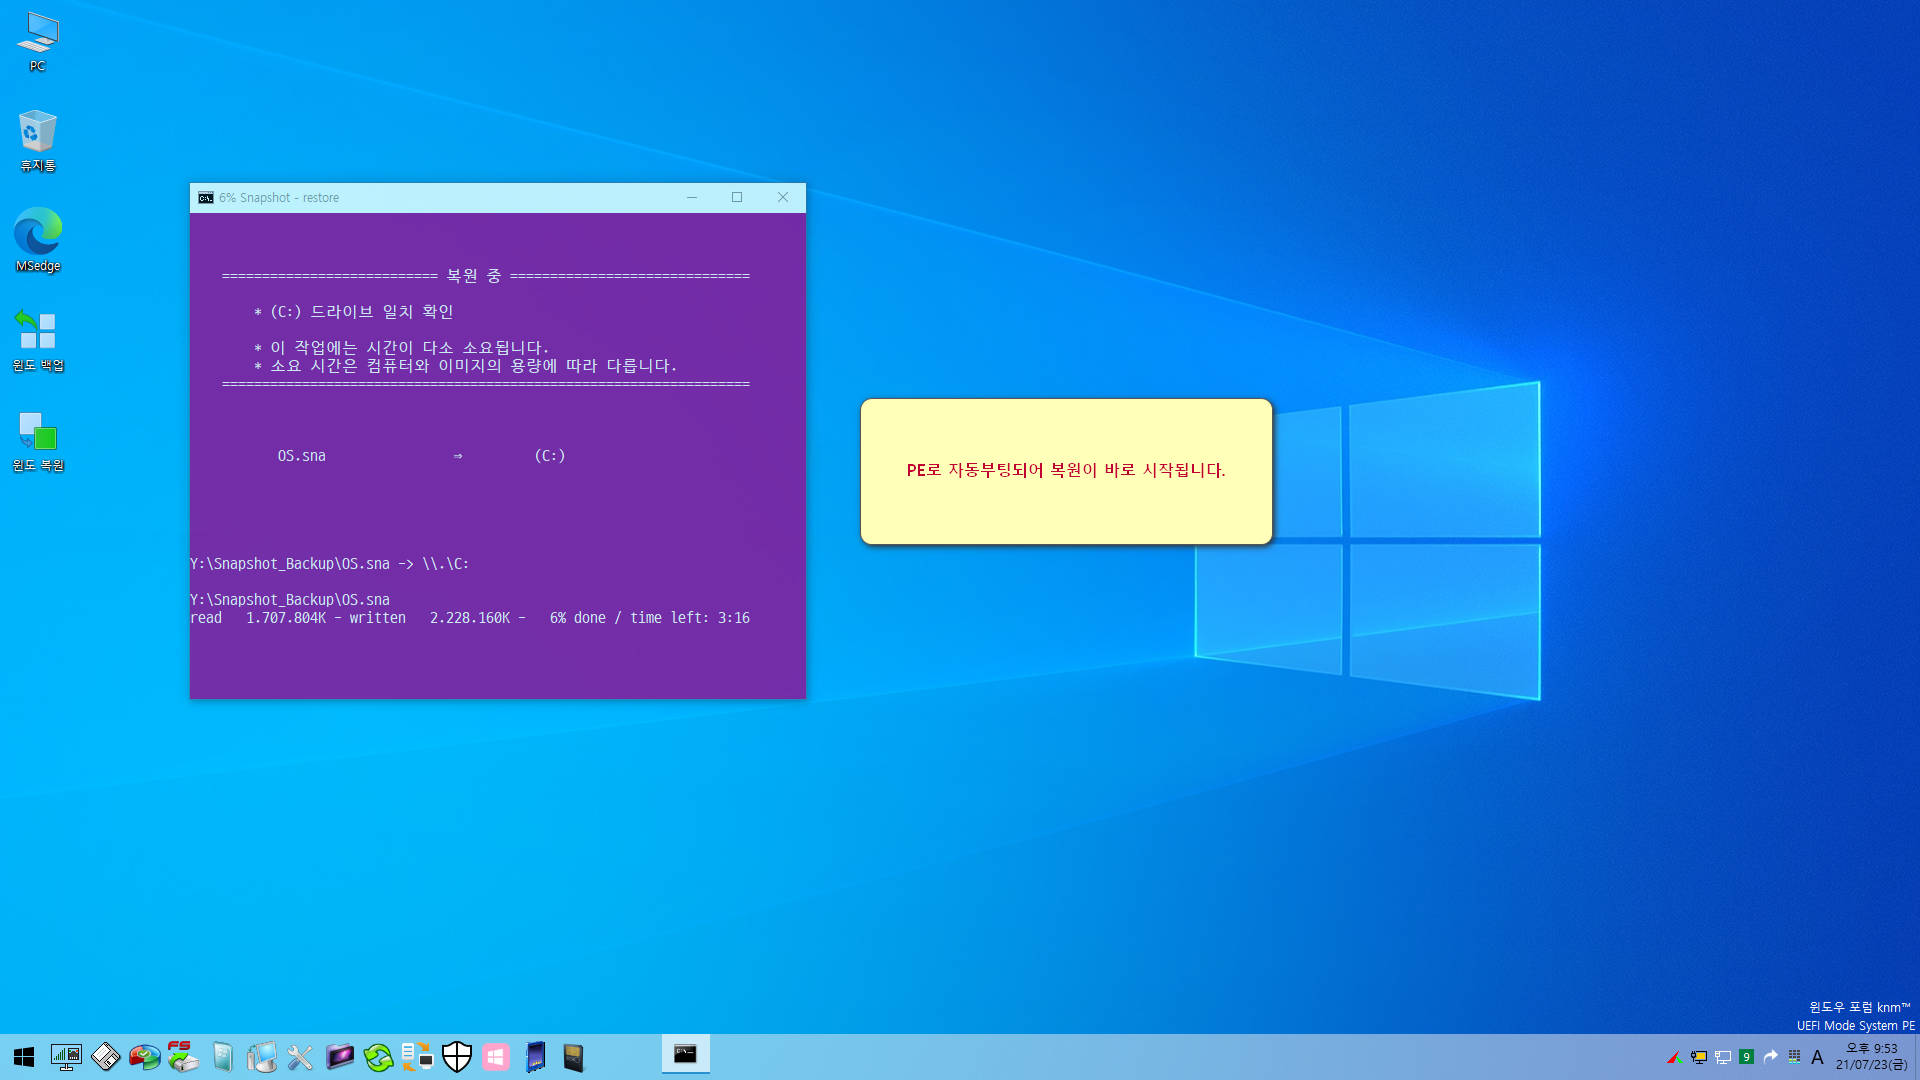Click the 'Y:\Snapshot_Backup\OS.sna -> \\.\C:' line
Screen dimensions: 1920x1080
coord(330,564)
